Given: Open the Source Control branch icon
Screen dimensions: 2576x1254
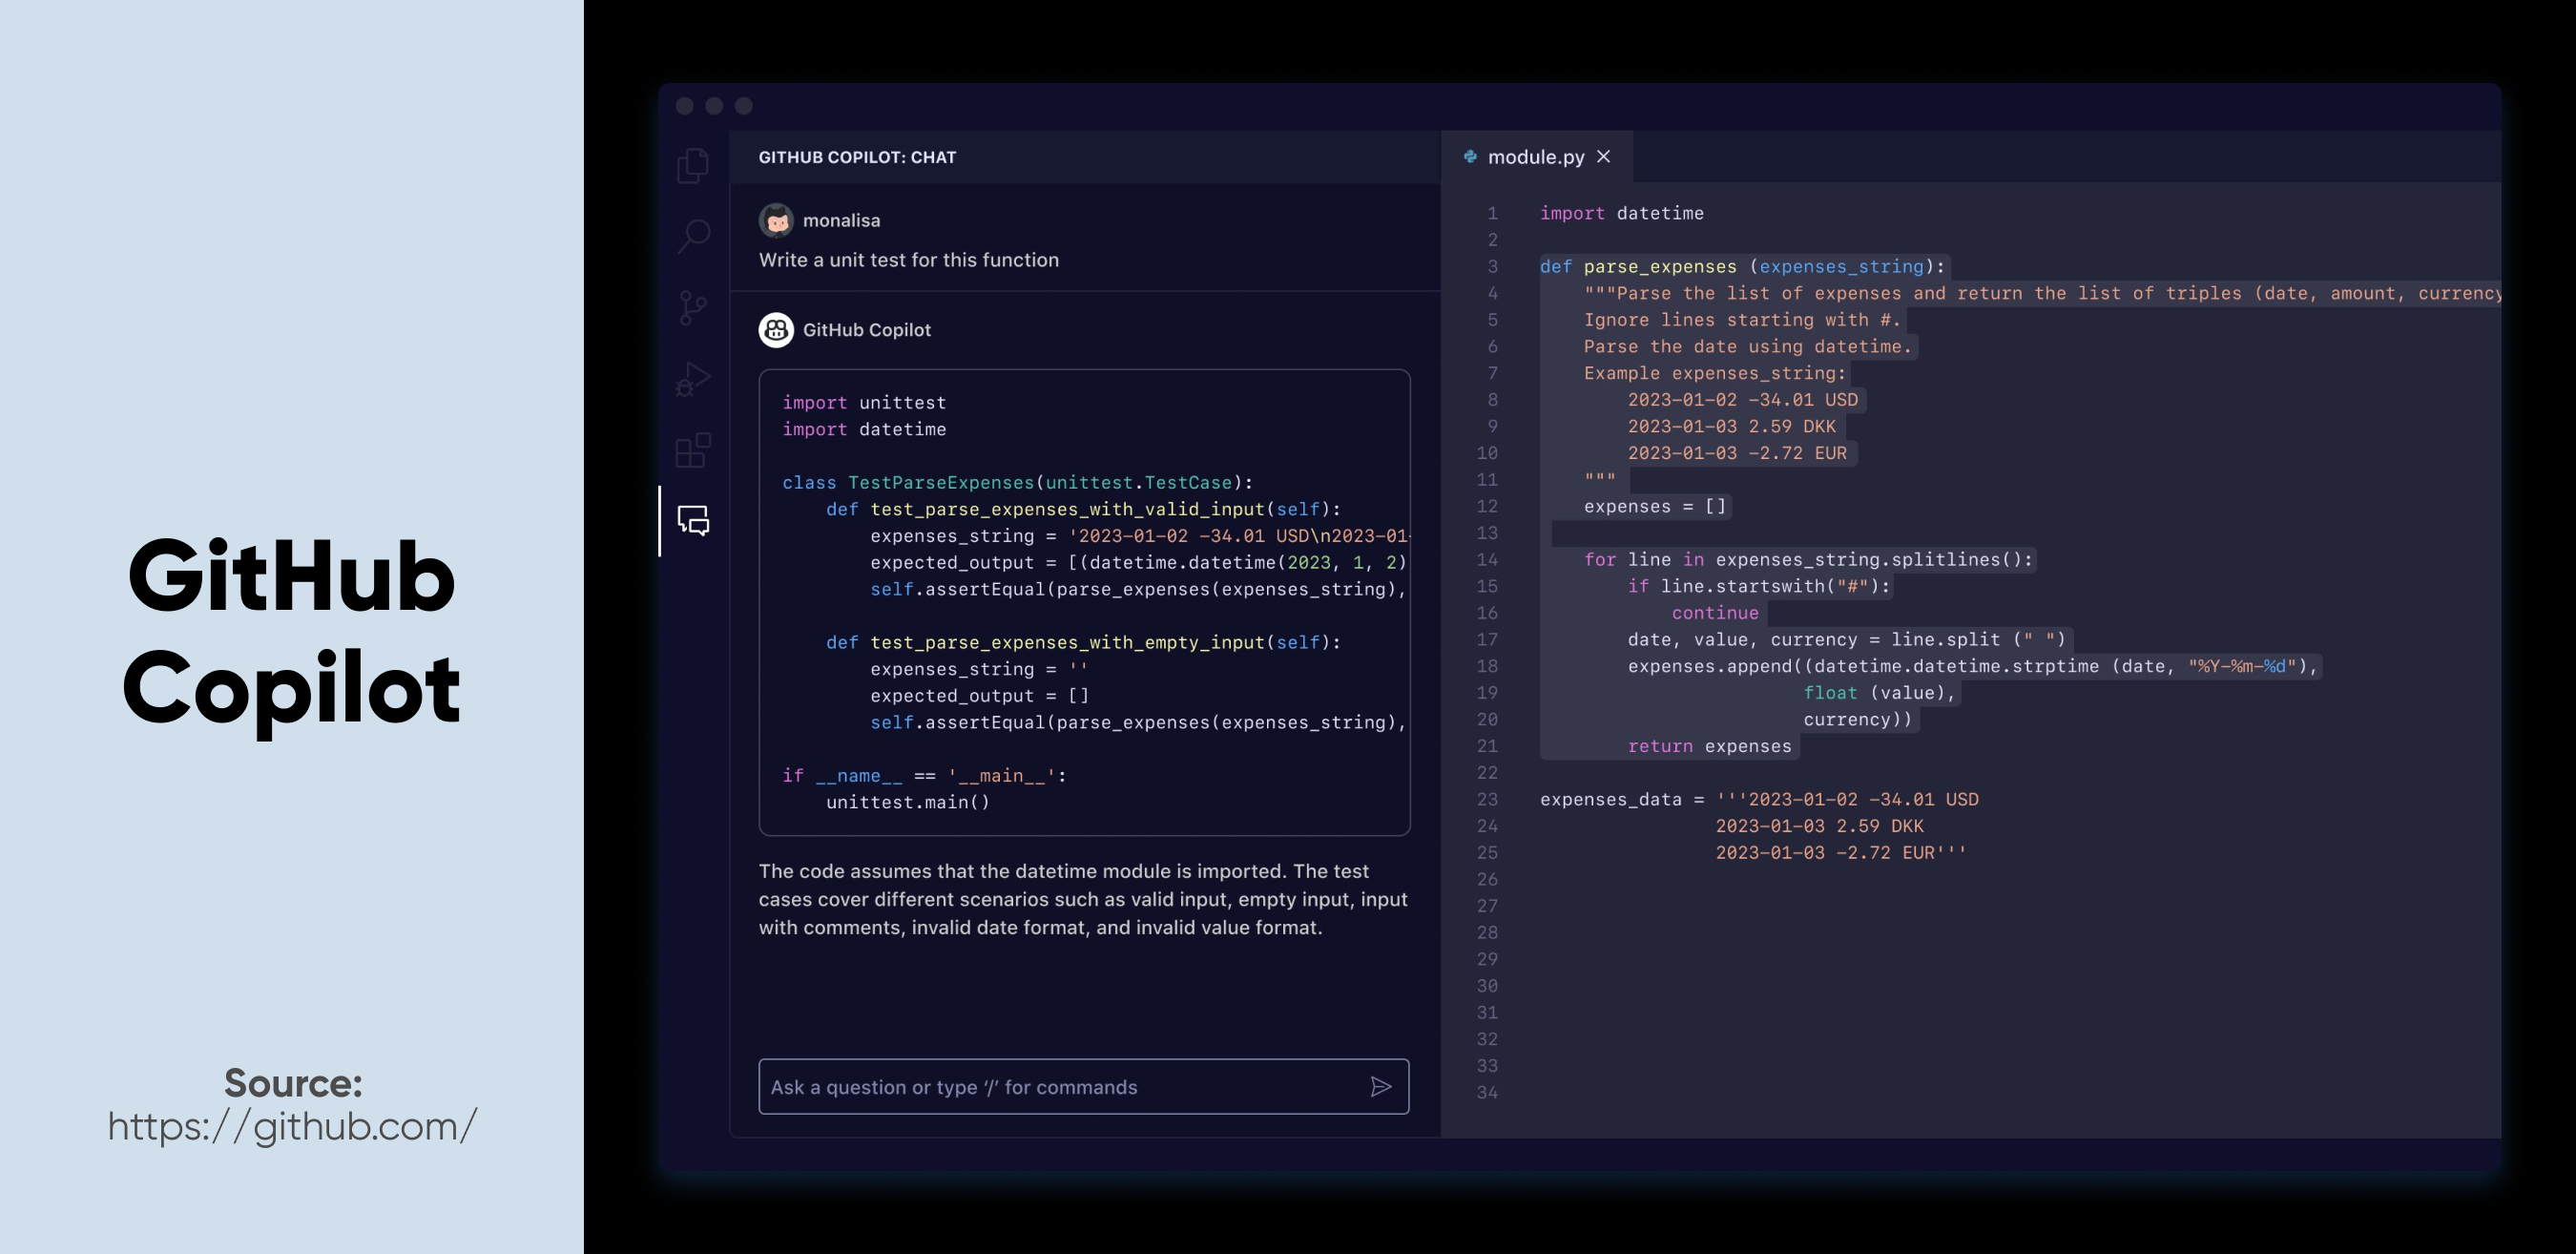Looking at the screenshot, I should (x=692, y=308).
